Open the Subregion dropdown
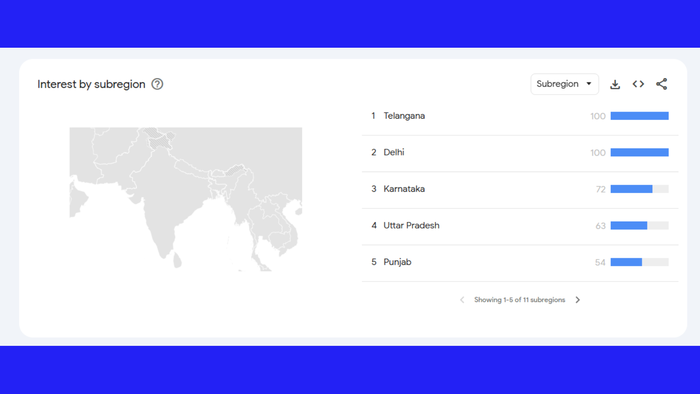Viewport: 700px width, 394px height. (x=564, y=84)
